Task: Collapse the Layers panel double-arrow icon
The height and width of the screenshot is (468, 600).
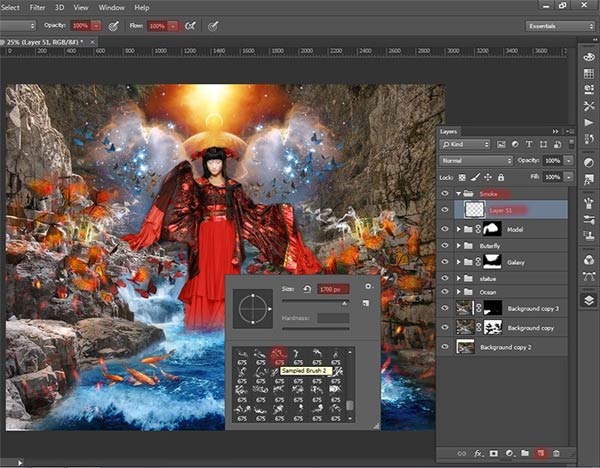Action: [555, 131]
